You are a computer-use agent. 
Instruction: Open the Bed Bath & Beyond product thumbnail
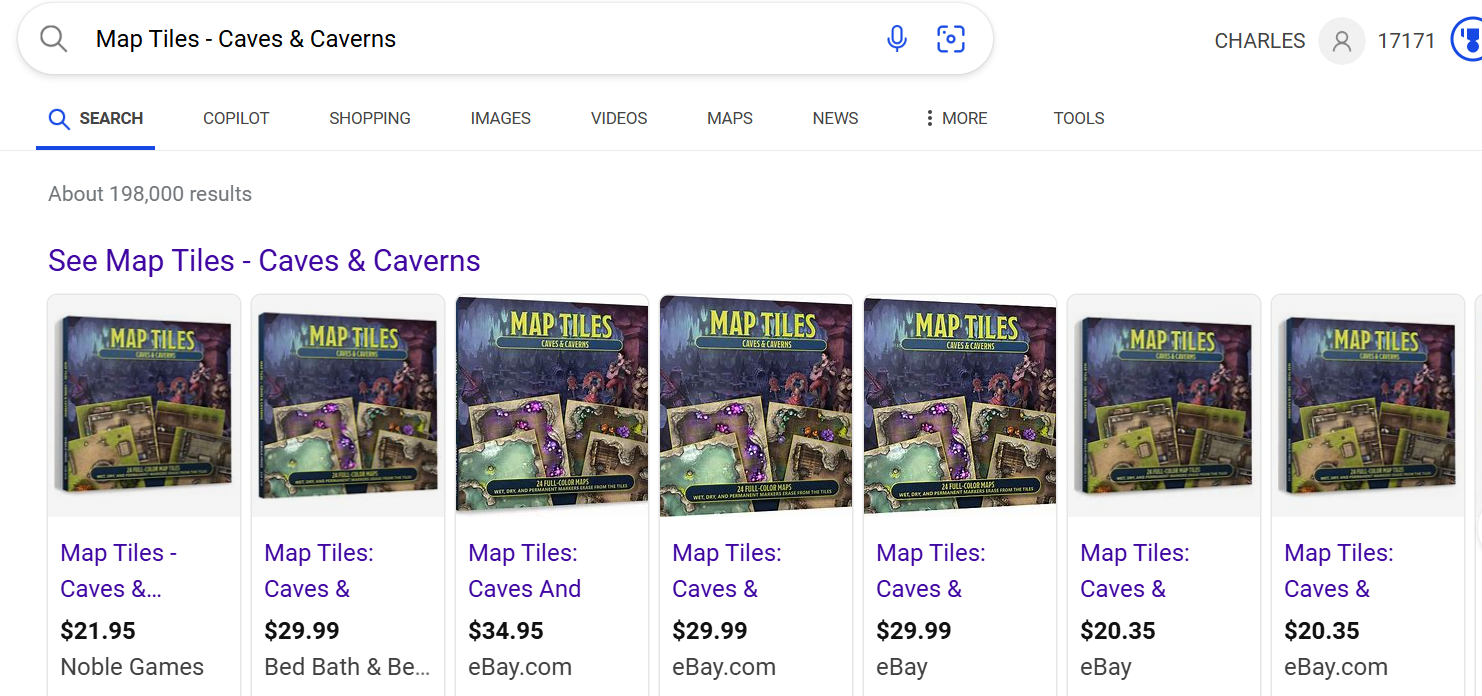[x=348, y=405]
